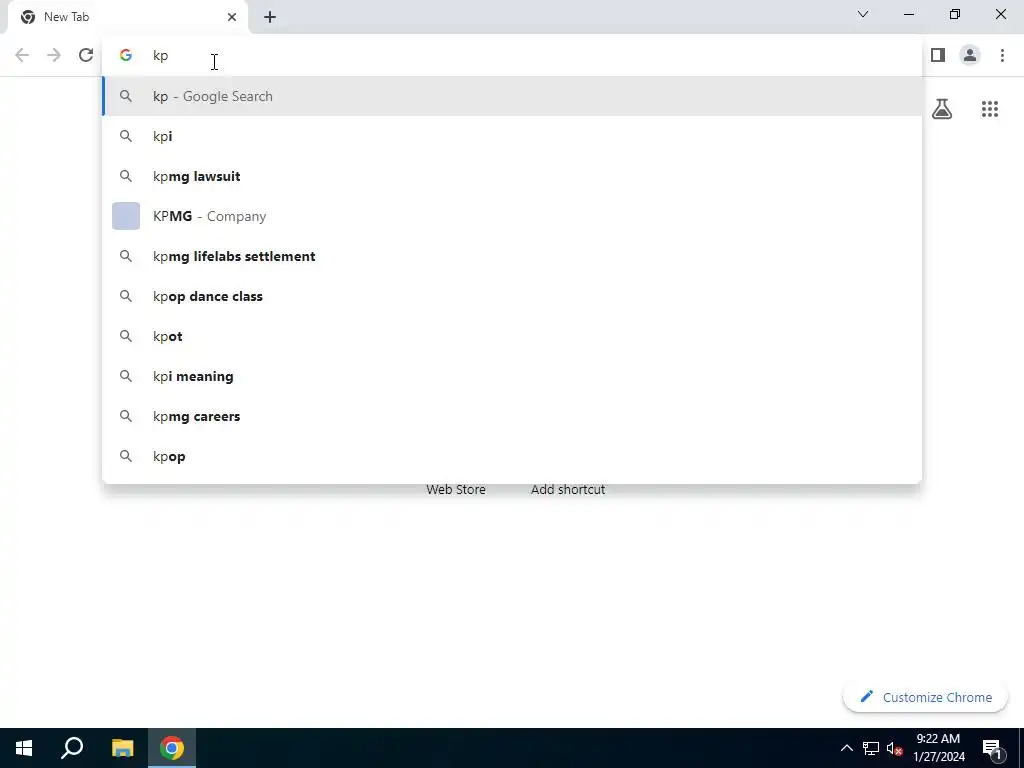Open the notification center icon
The image size is (1024, 768).
[993, 748]
